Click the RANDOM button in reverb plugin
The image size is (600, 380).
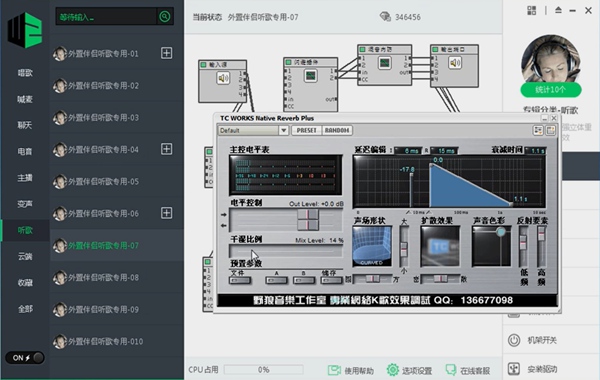[x=337, y=130]
